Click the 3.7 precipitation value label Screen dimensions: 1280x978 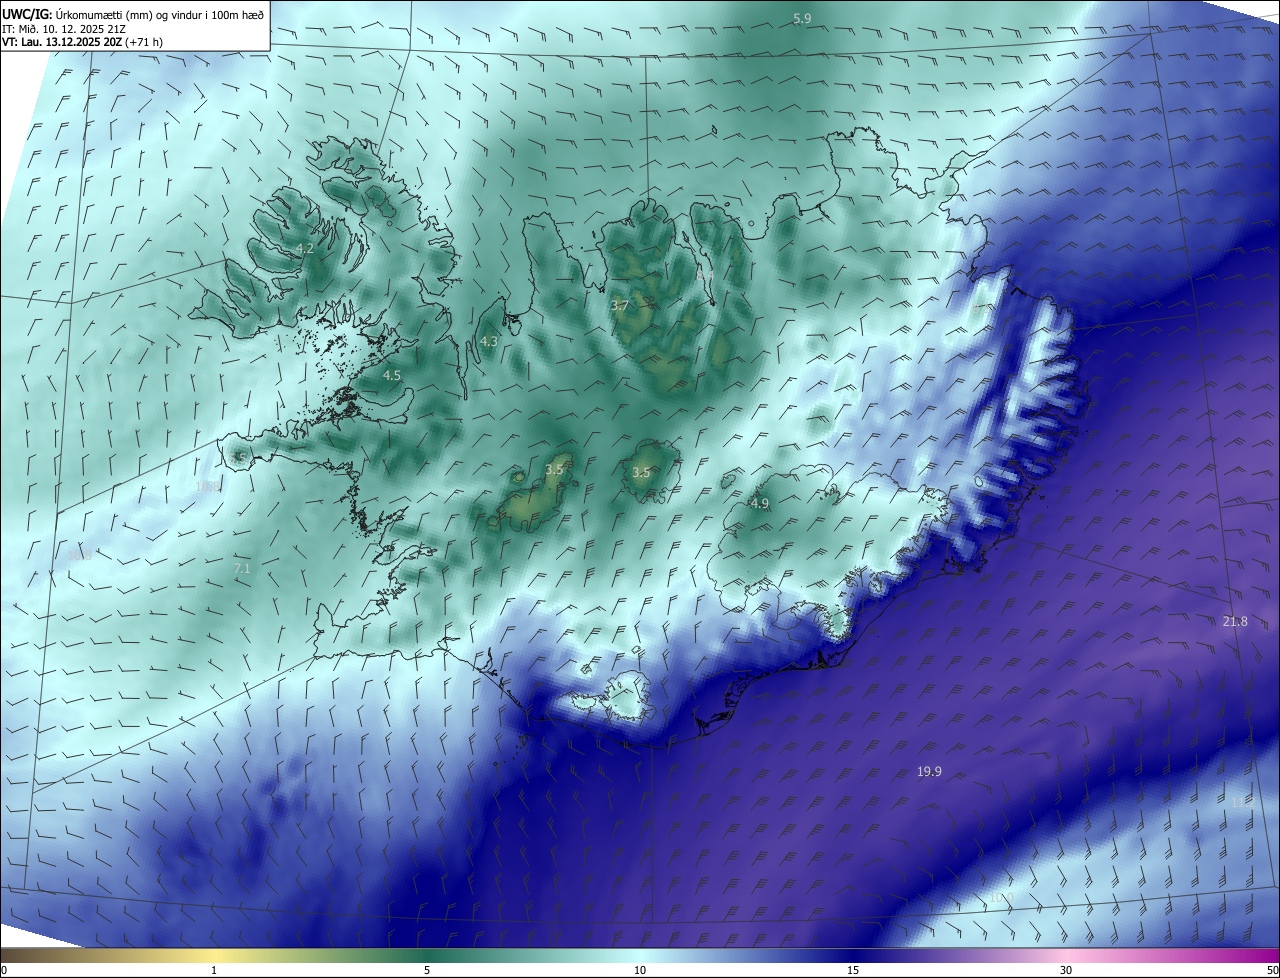pos(619,305)
